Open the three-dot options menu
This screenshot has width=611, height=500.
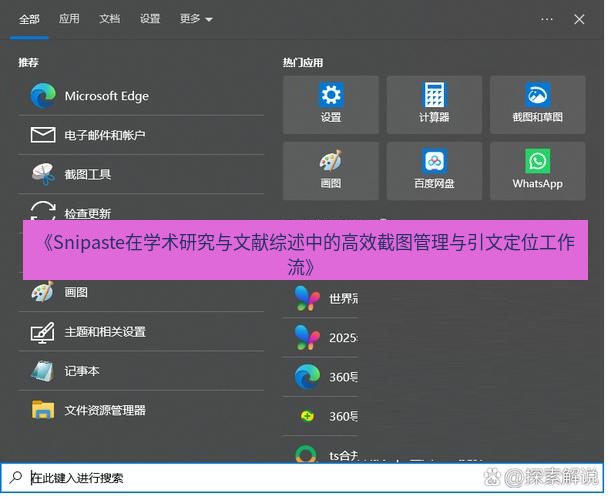pos(547,19)
